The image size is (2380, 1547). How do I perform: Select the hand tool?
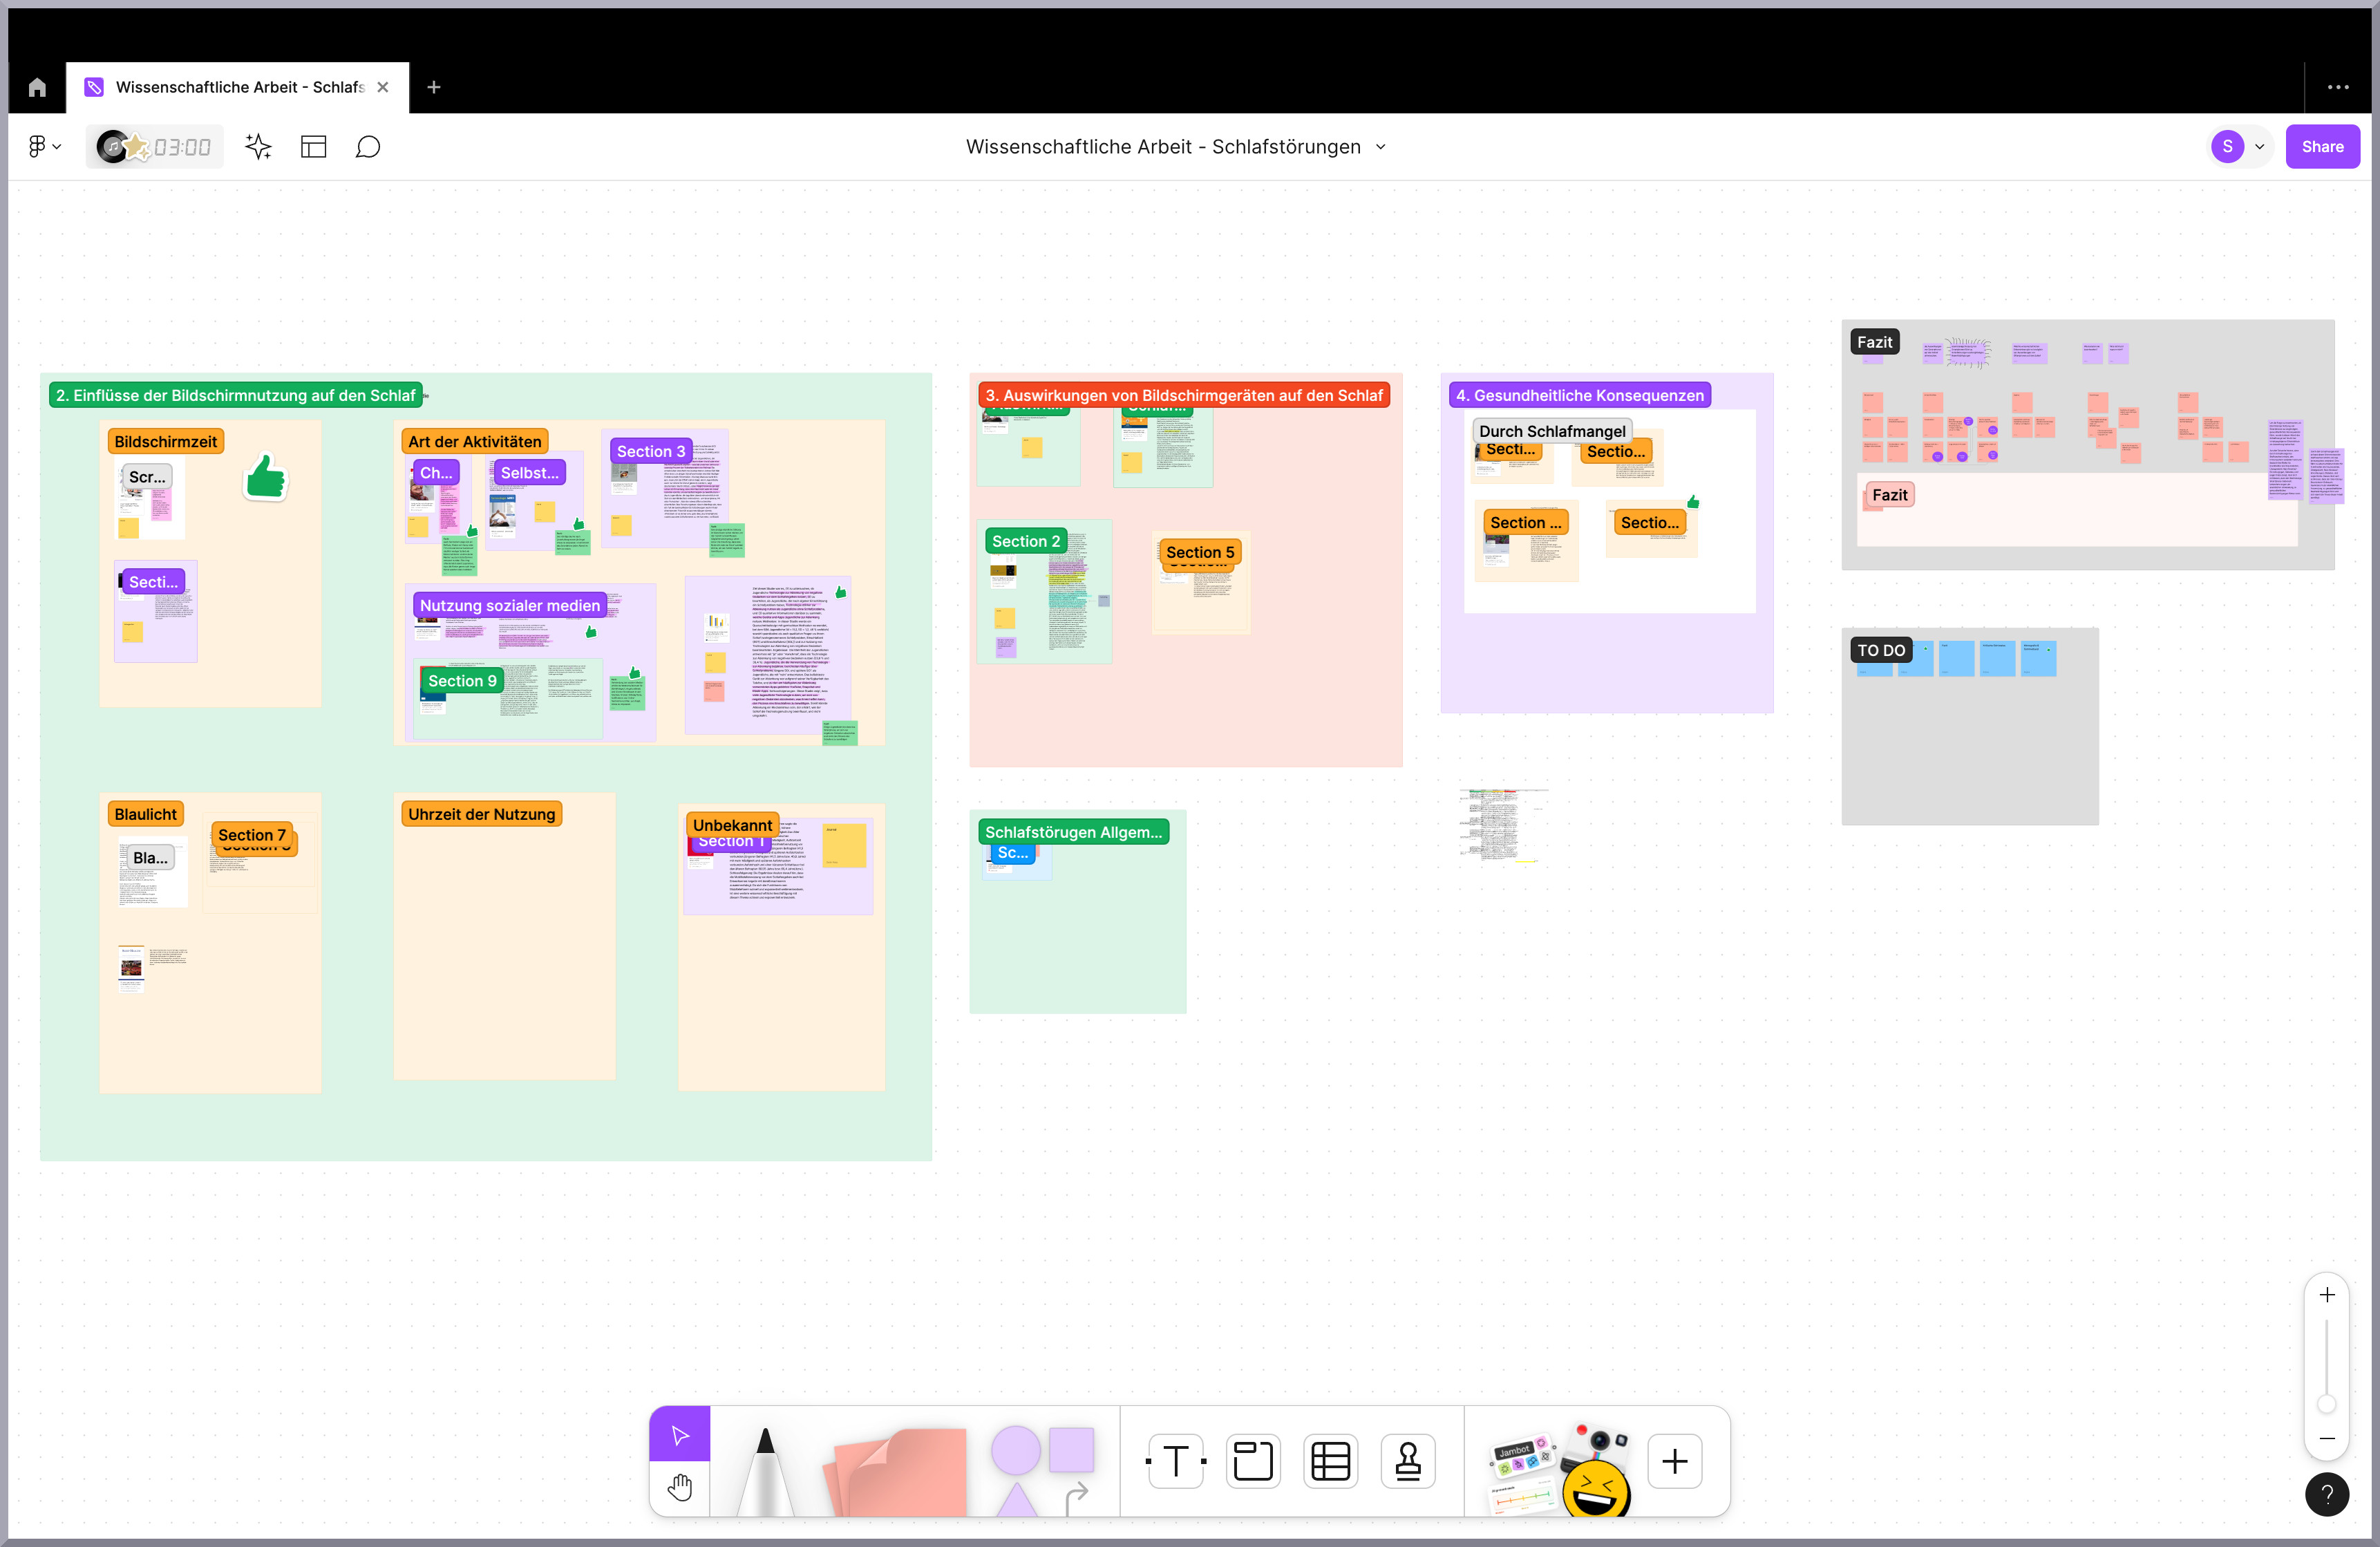pos(680,1487)
